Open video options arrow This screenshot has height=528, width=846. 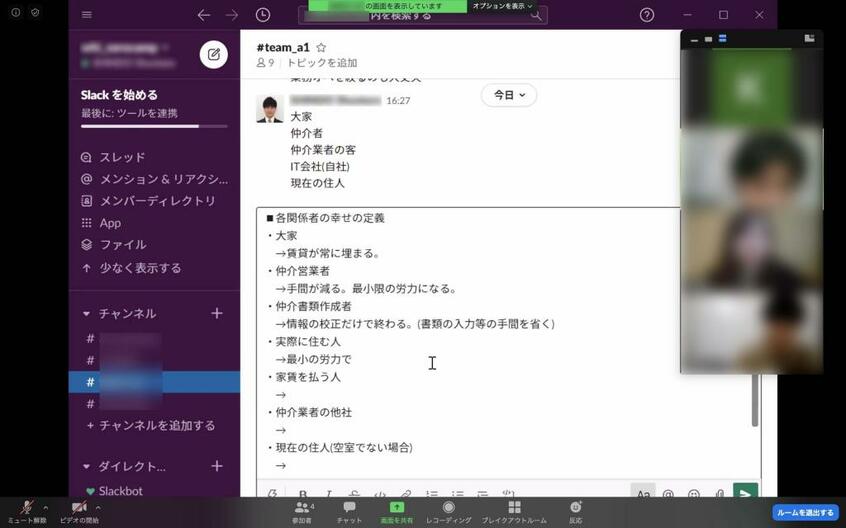(x=98, y=508)
